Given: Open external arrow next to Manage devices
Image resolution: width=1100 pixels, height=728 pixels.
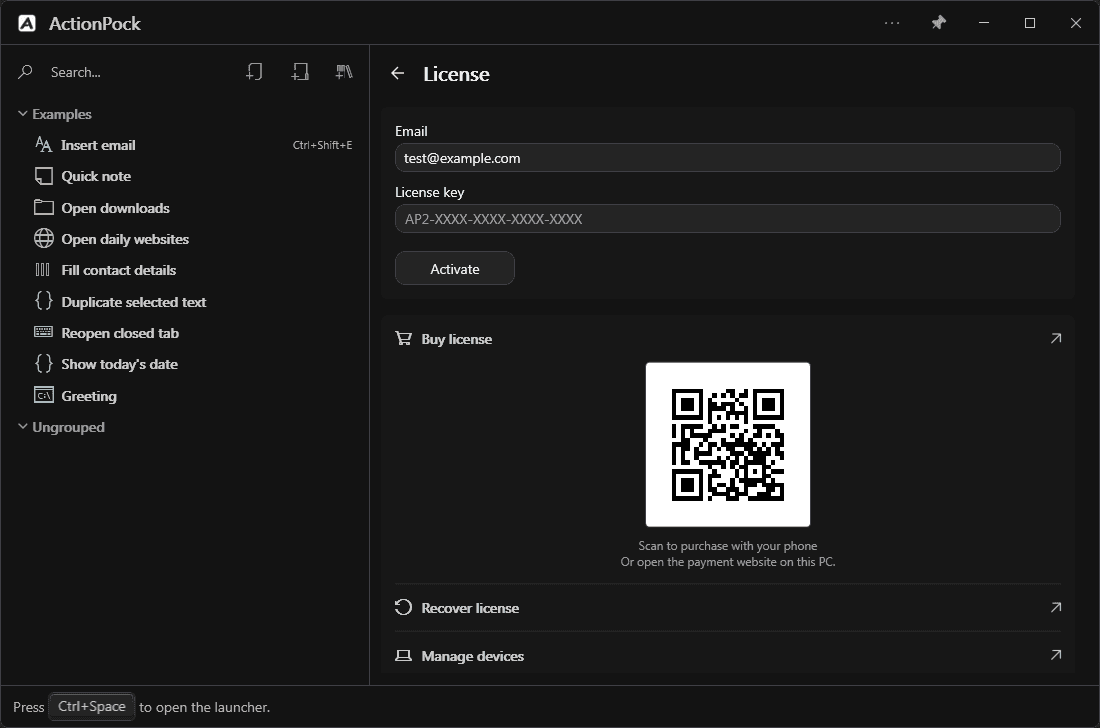Looking at the screenshot, I should click(x=1055, y=655).
